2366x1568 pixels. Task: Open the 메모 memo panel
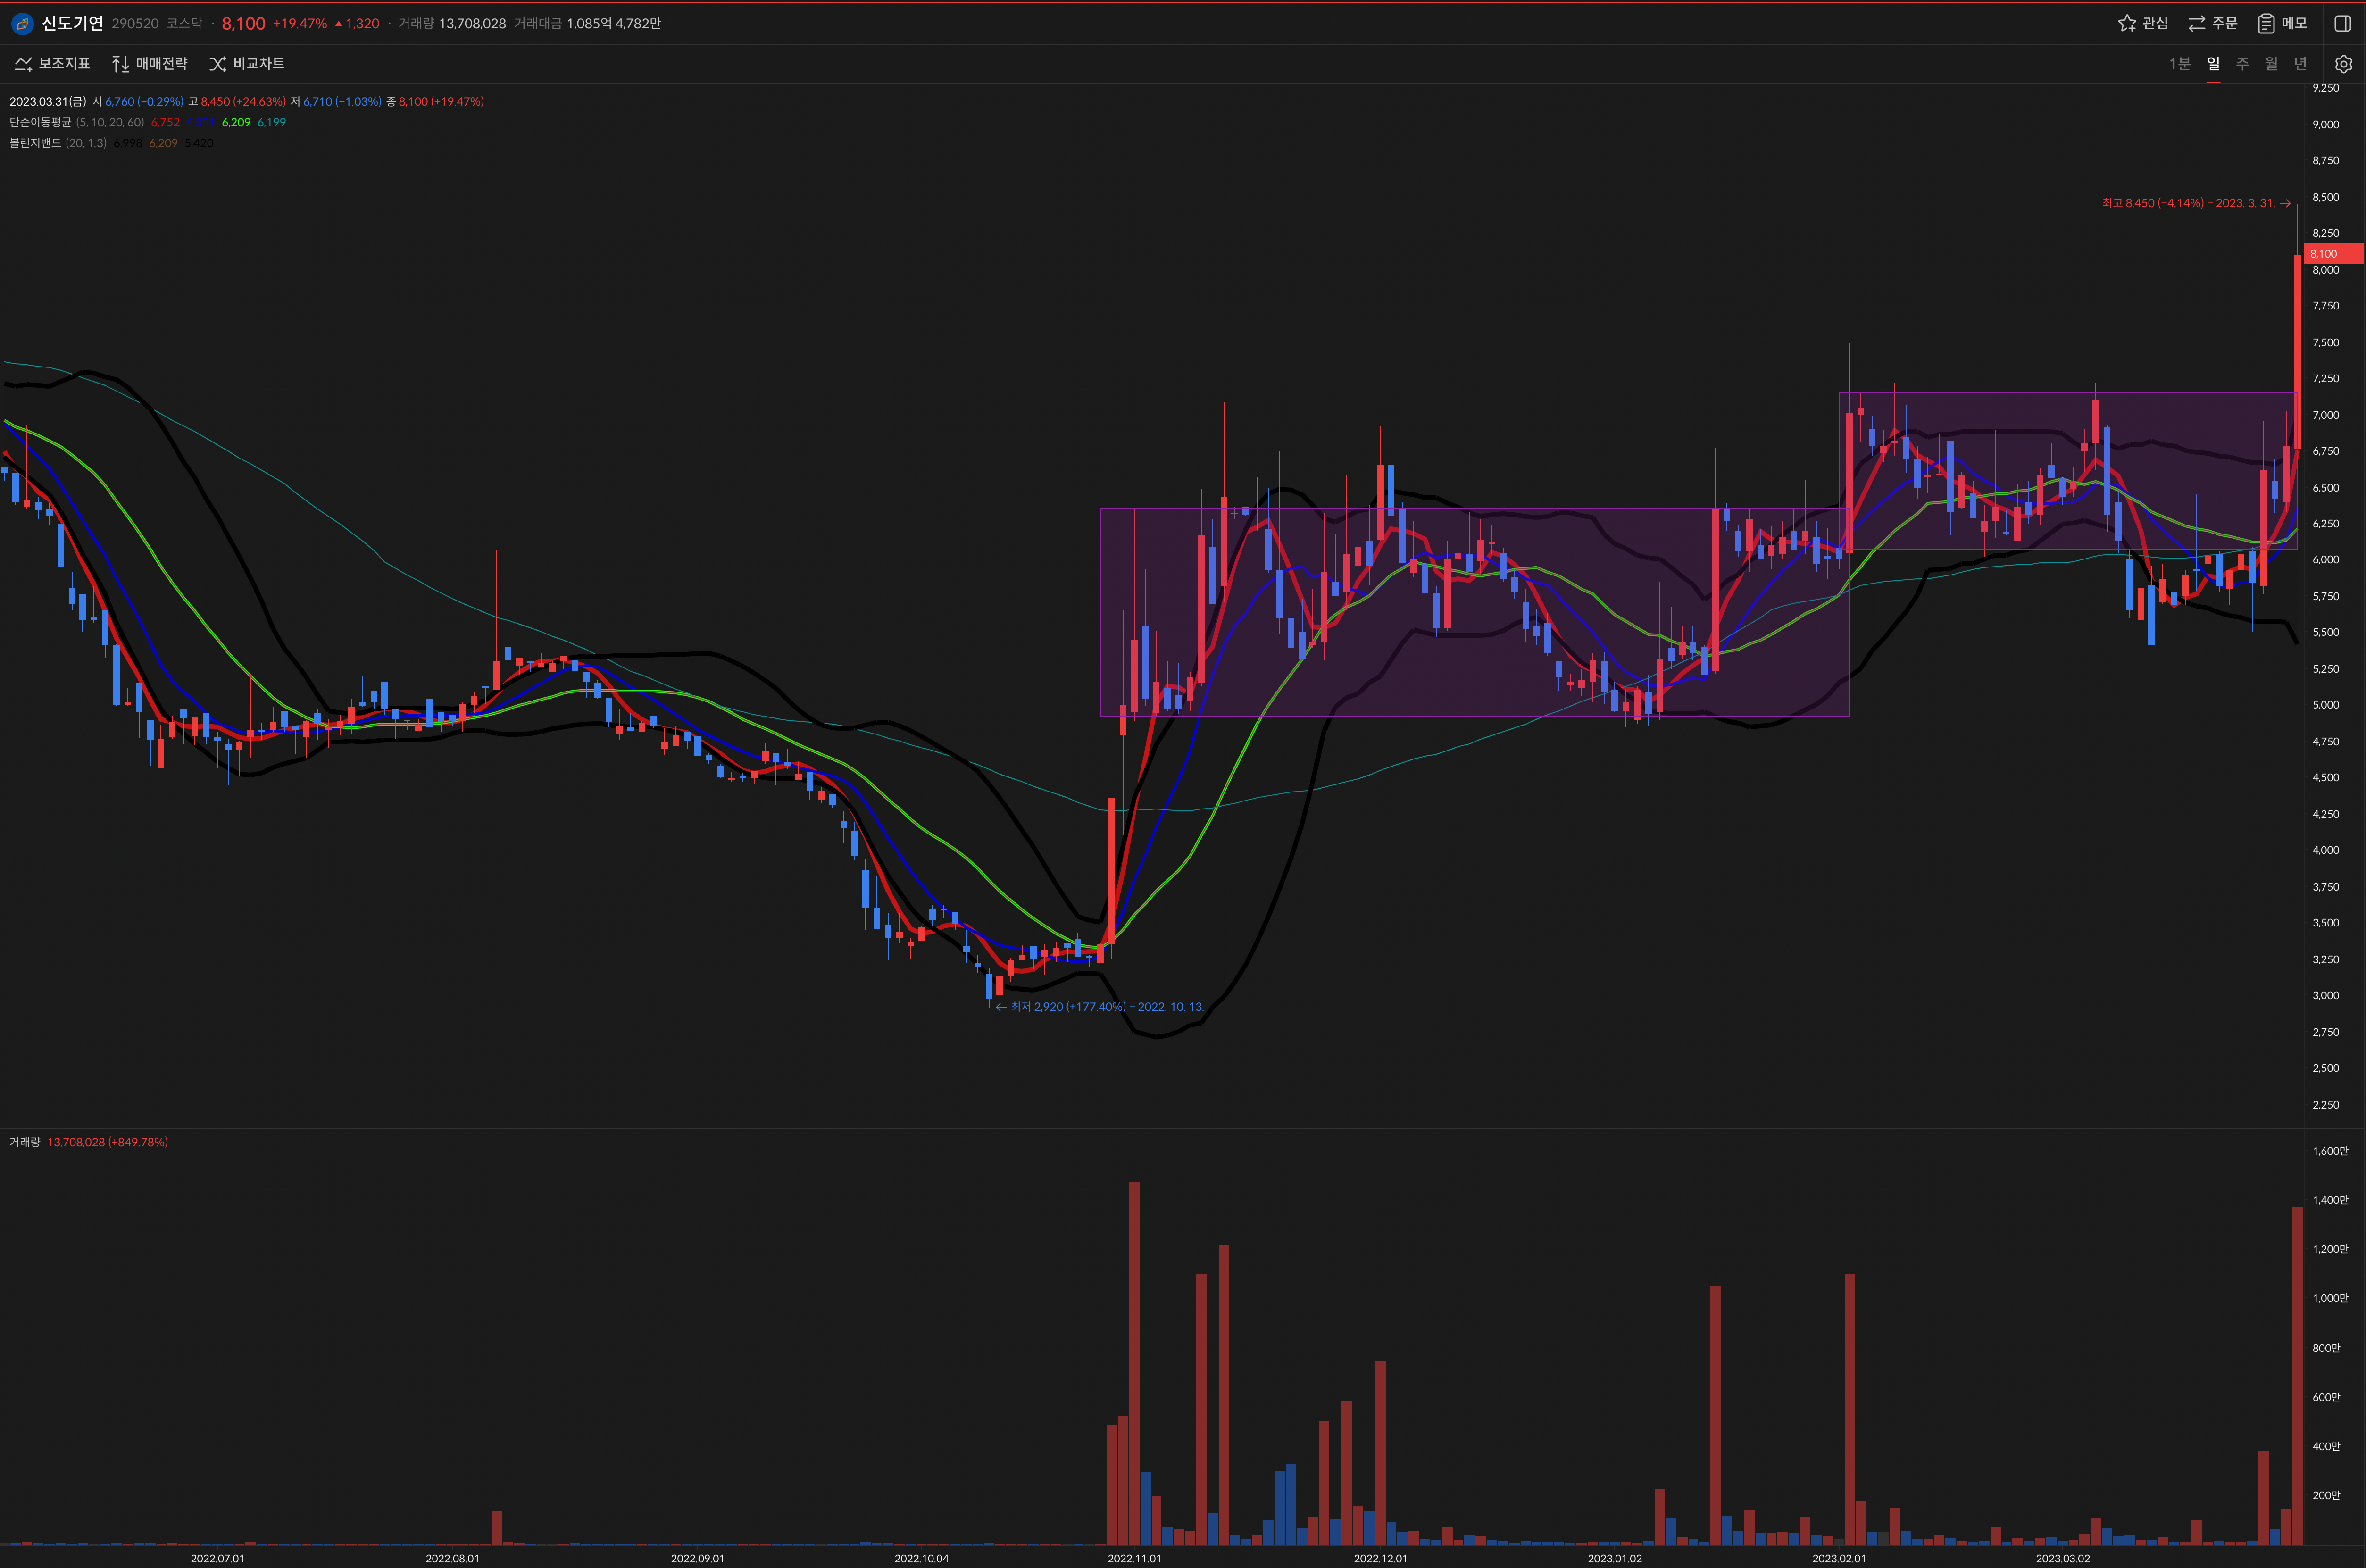coord(2282,23)
